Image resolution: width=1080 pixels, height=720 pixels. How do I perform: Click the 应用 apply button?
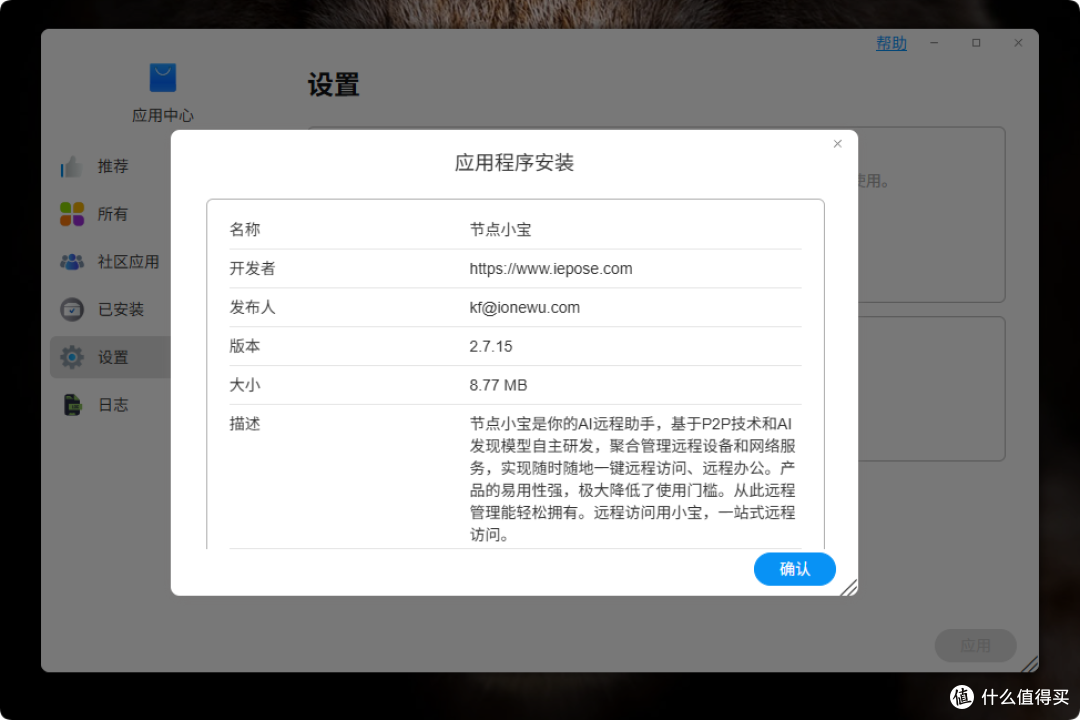(x=975, y=646)
